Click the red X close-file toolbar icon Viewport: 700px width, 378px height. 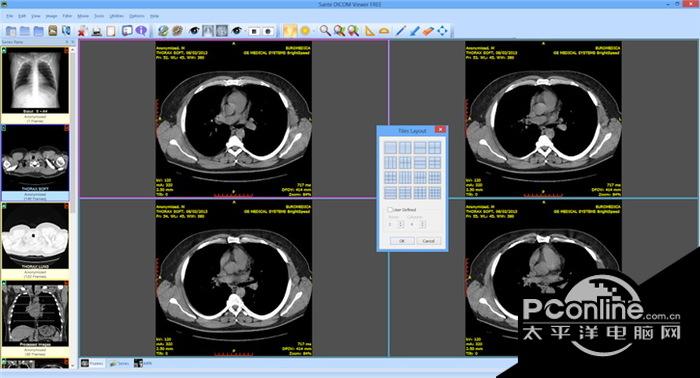(83, 31)
